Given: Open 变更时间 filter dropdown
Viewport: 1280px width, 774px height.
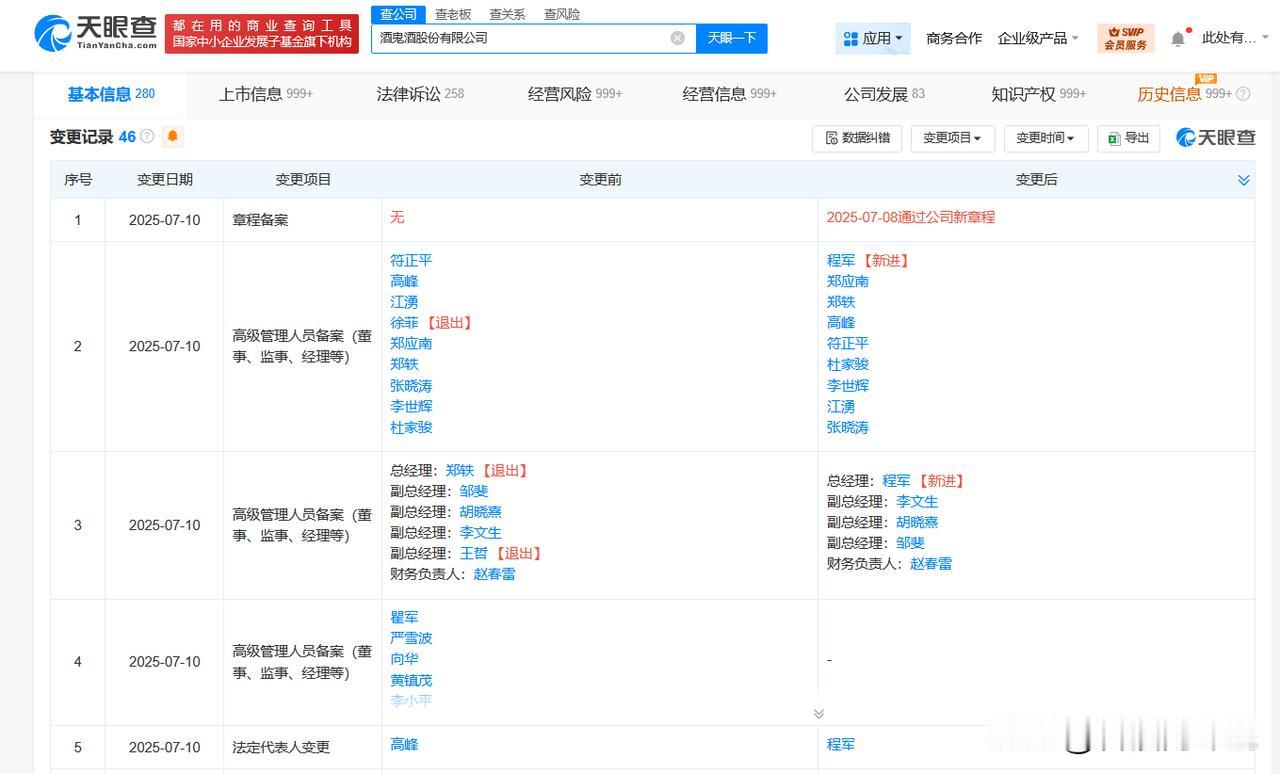Looking at the screenshot, I should 1046,138.
